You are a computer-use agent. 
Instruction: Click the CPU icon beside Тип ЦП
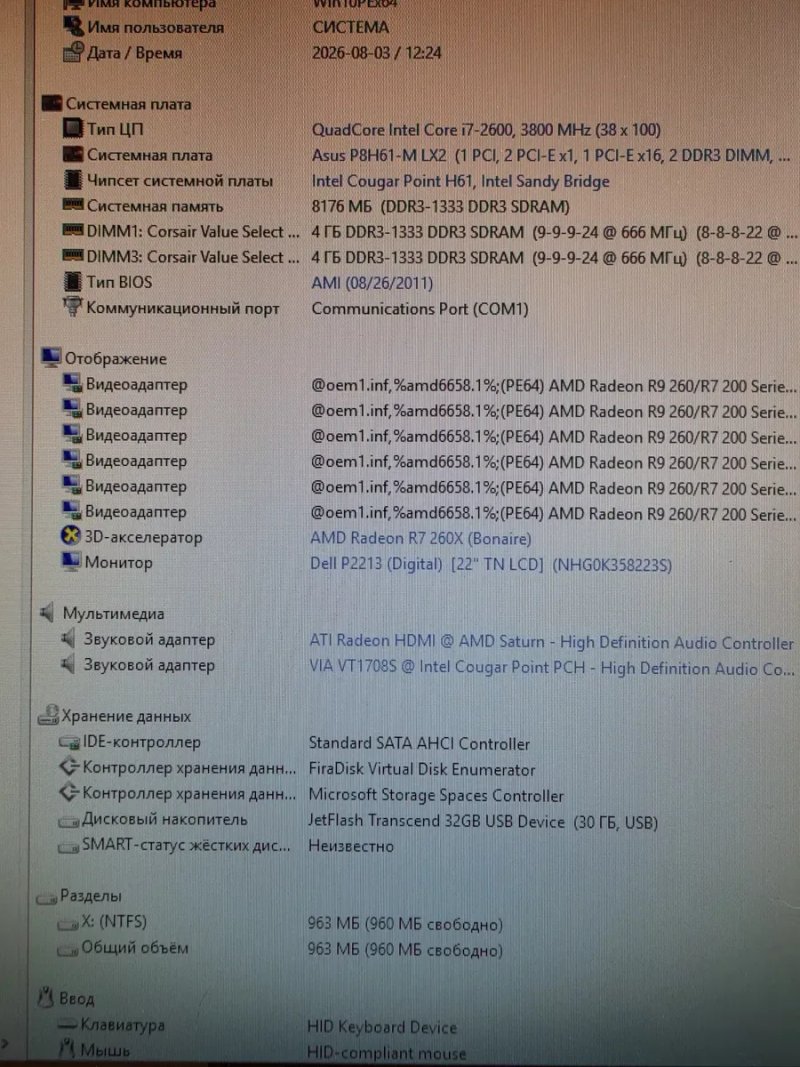pos(73,128)
